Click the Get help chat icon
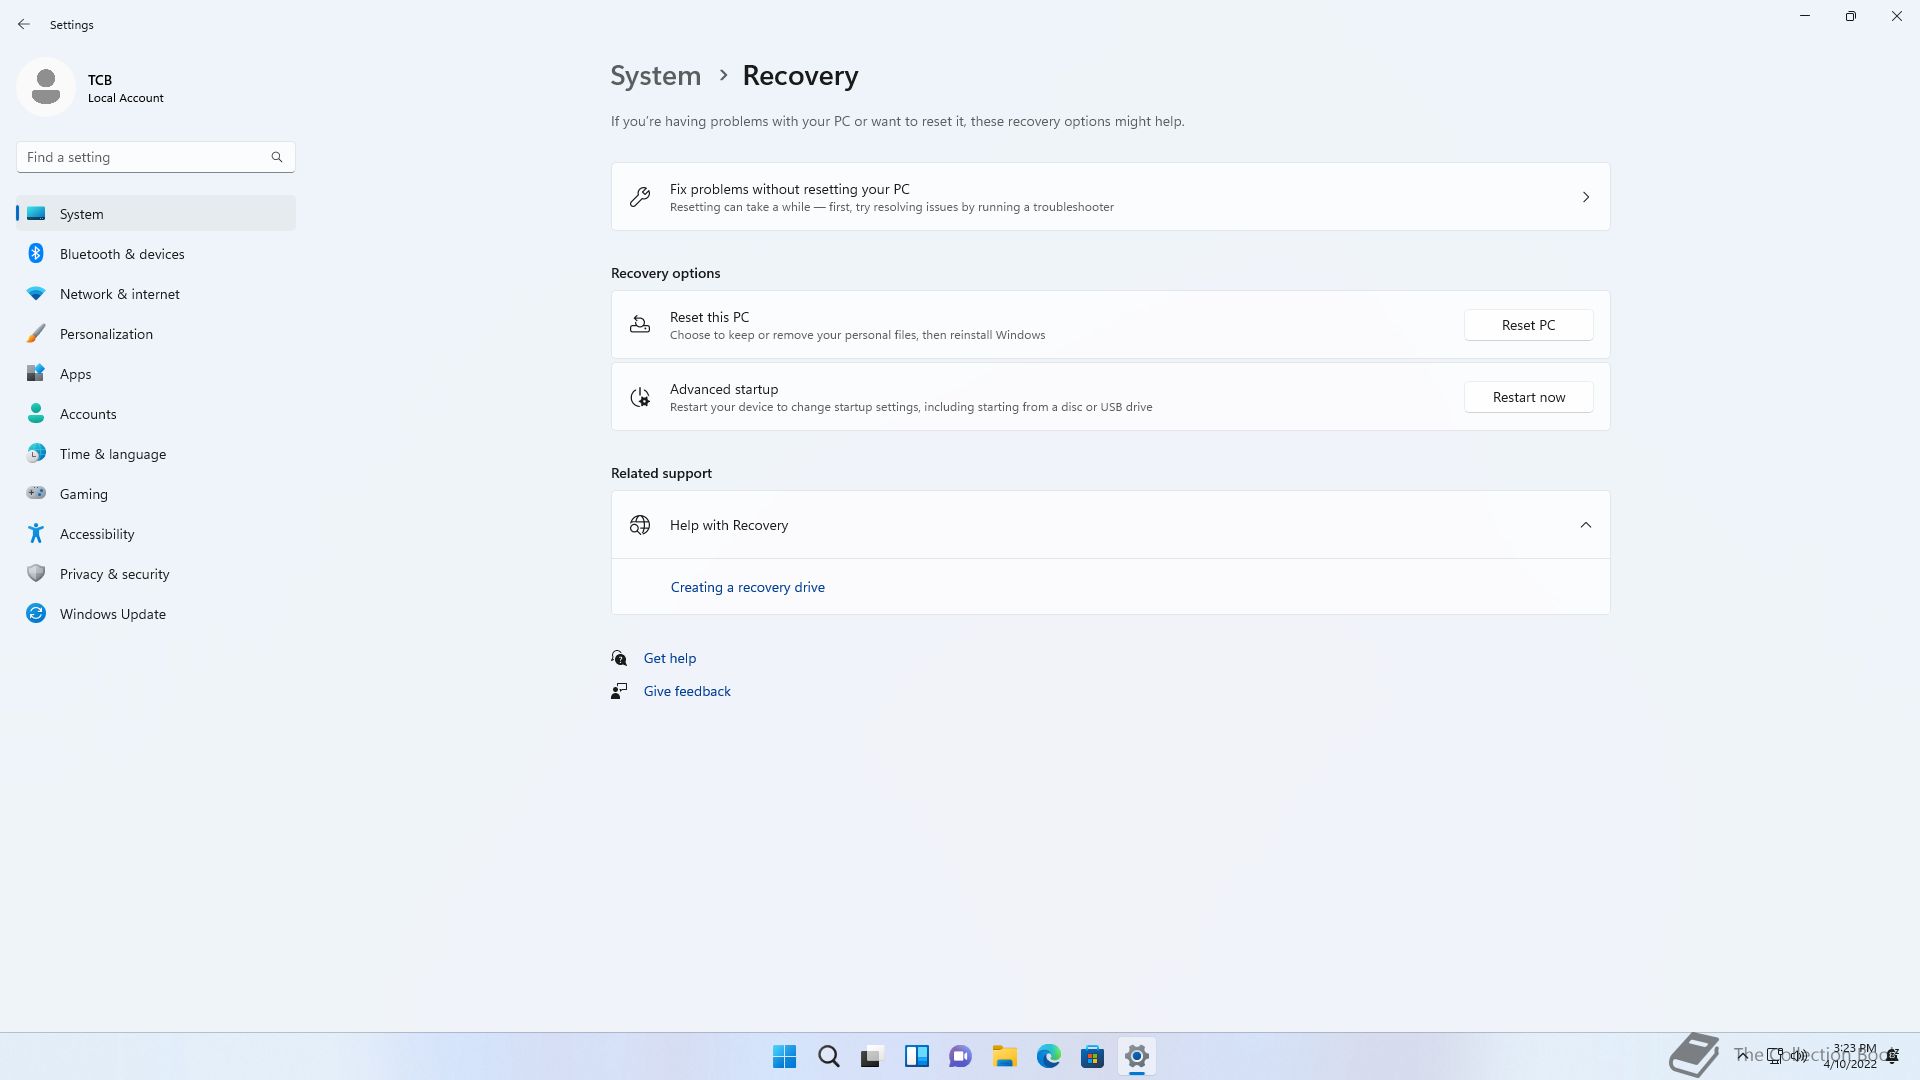This screenshot has width=1920, height=1080. [619, 658]
